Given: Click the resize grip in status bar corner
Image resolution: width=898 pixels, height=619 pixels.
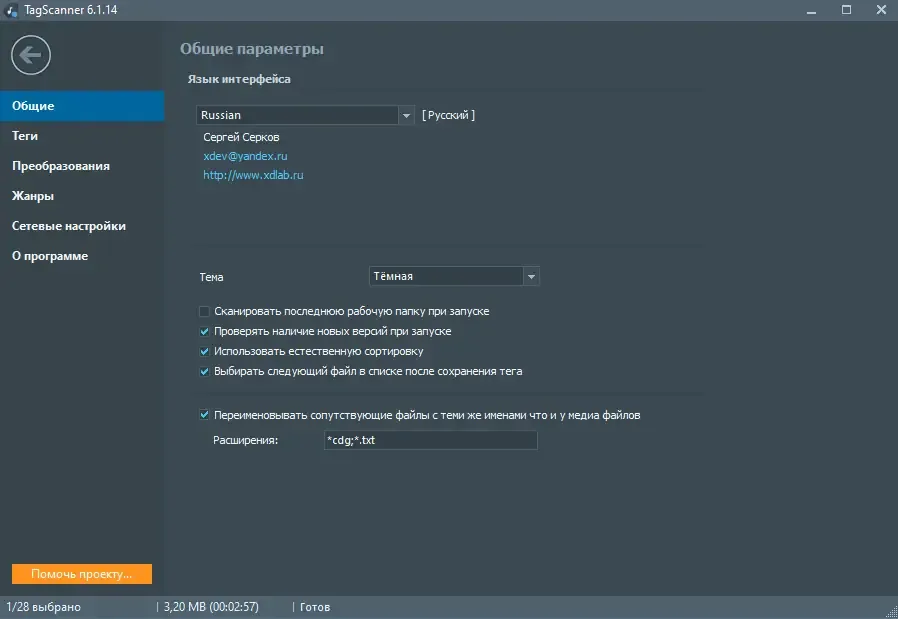Looking at the screenshot, I should click(891, 612).
